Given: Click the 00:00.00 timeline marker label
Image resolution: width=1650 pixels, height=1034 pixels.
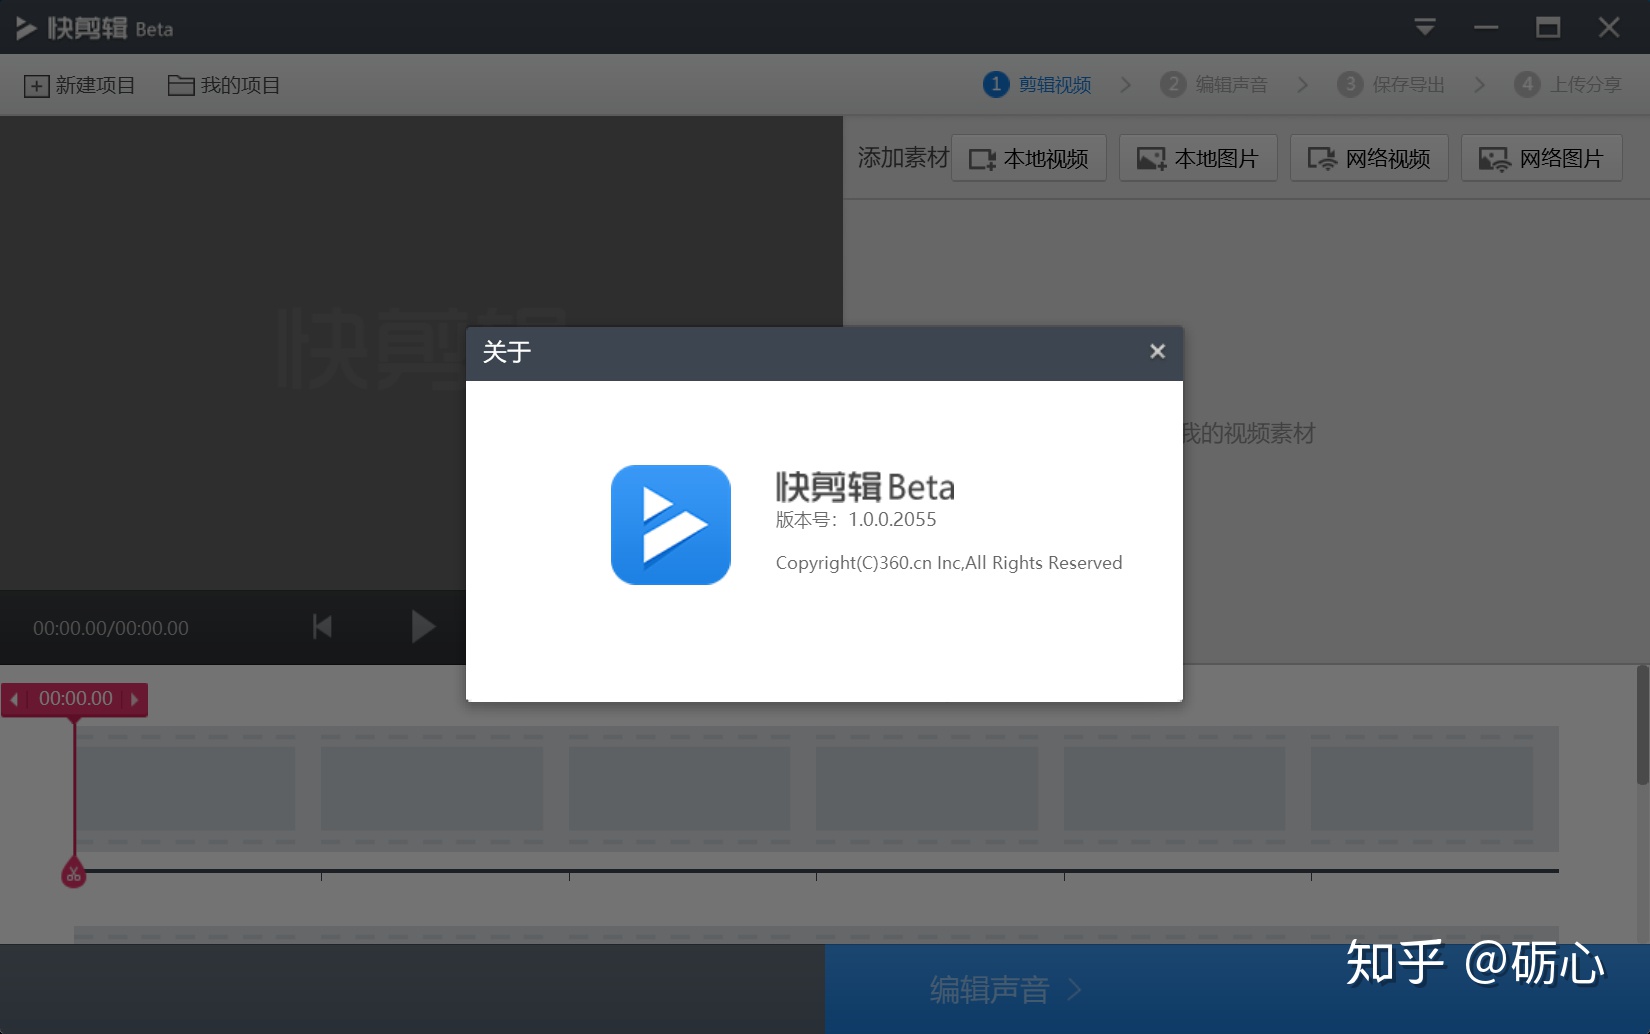Looking at the screenshot, I should (x=76, y=699).
